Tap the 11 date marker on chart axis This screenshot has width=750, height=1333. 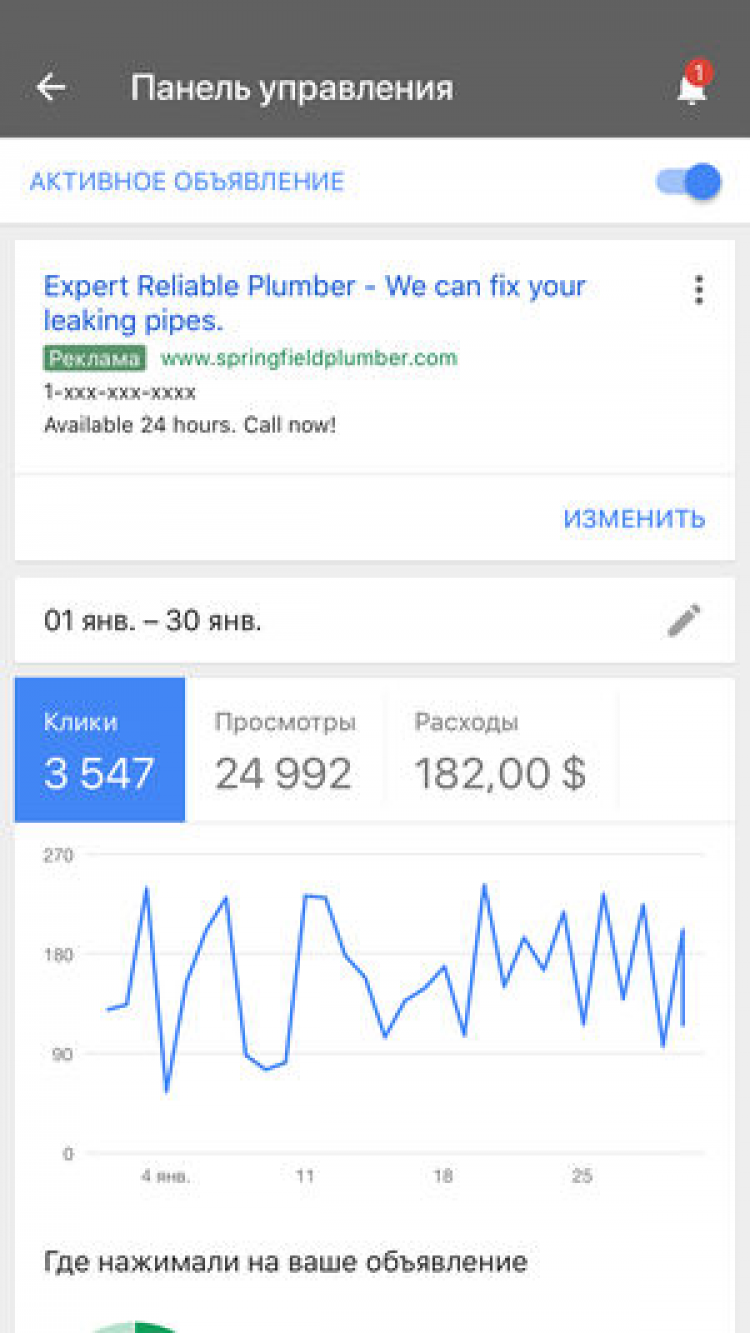pyautogui.click(x=305, y=1177)
